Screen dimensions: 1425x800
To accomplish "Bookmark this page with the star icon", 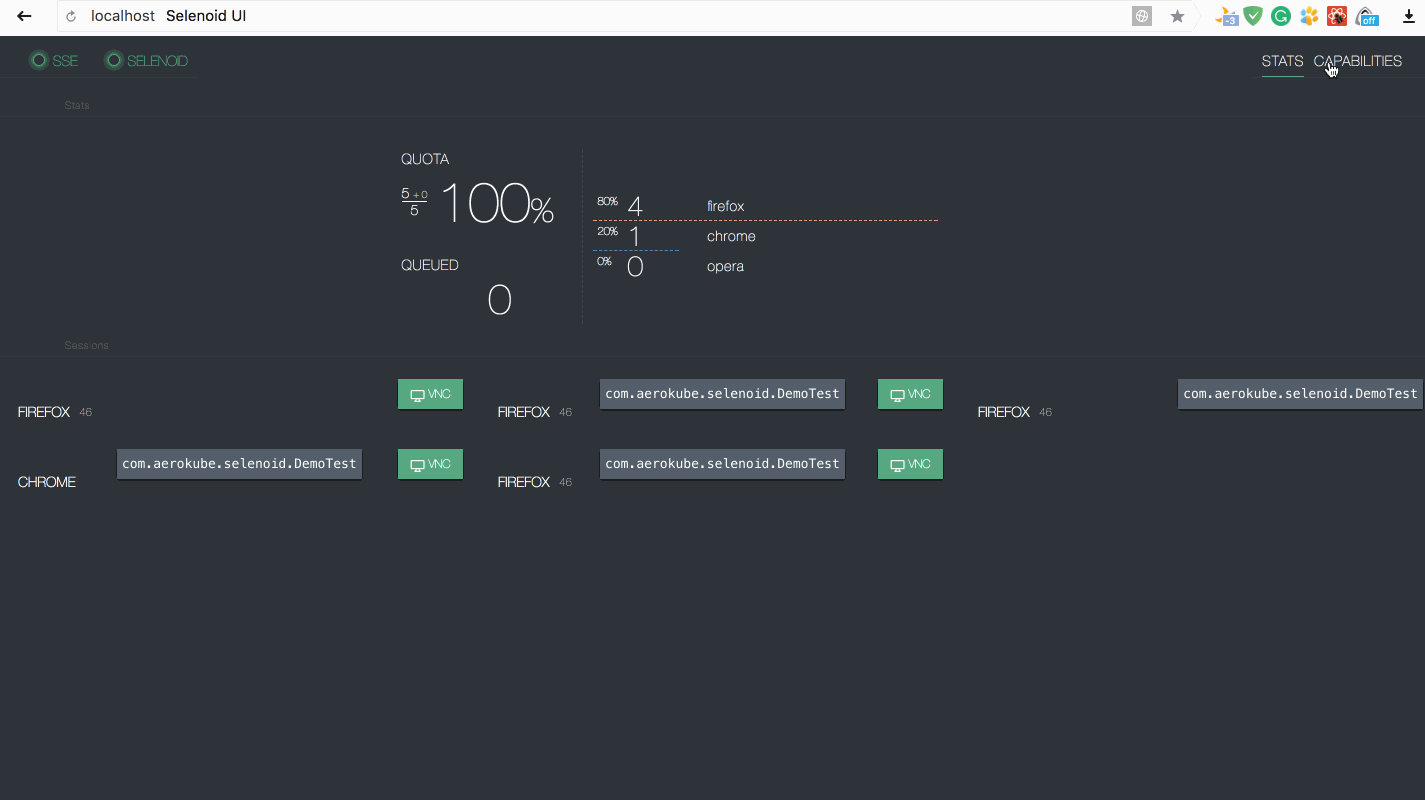I will [1177, 16].
